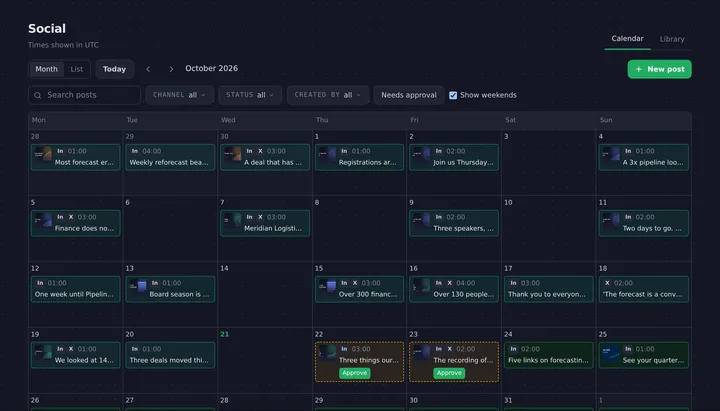This screenshot has width=720, height=411.
Task: Switch to List view
Action: (77, 69)
